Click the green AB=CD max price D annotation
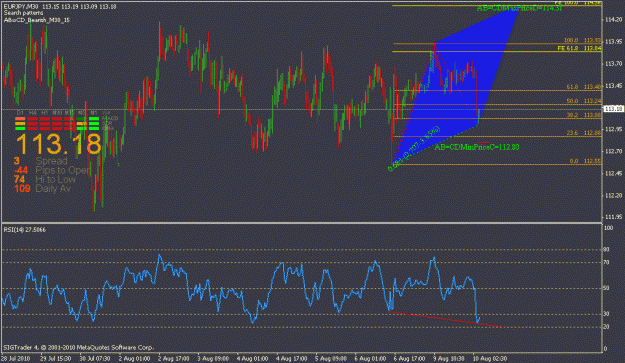The image size is (625, 363). (x=519, y=8)
